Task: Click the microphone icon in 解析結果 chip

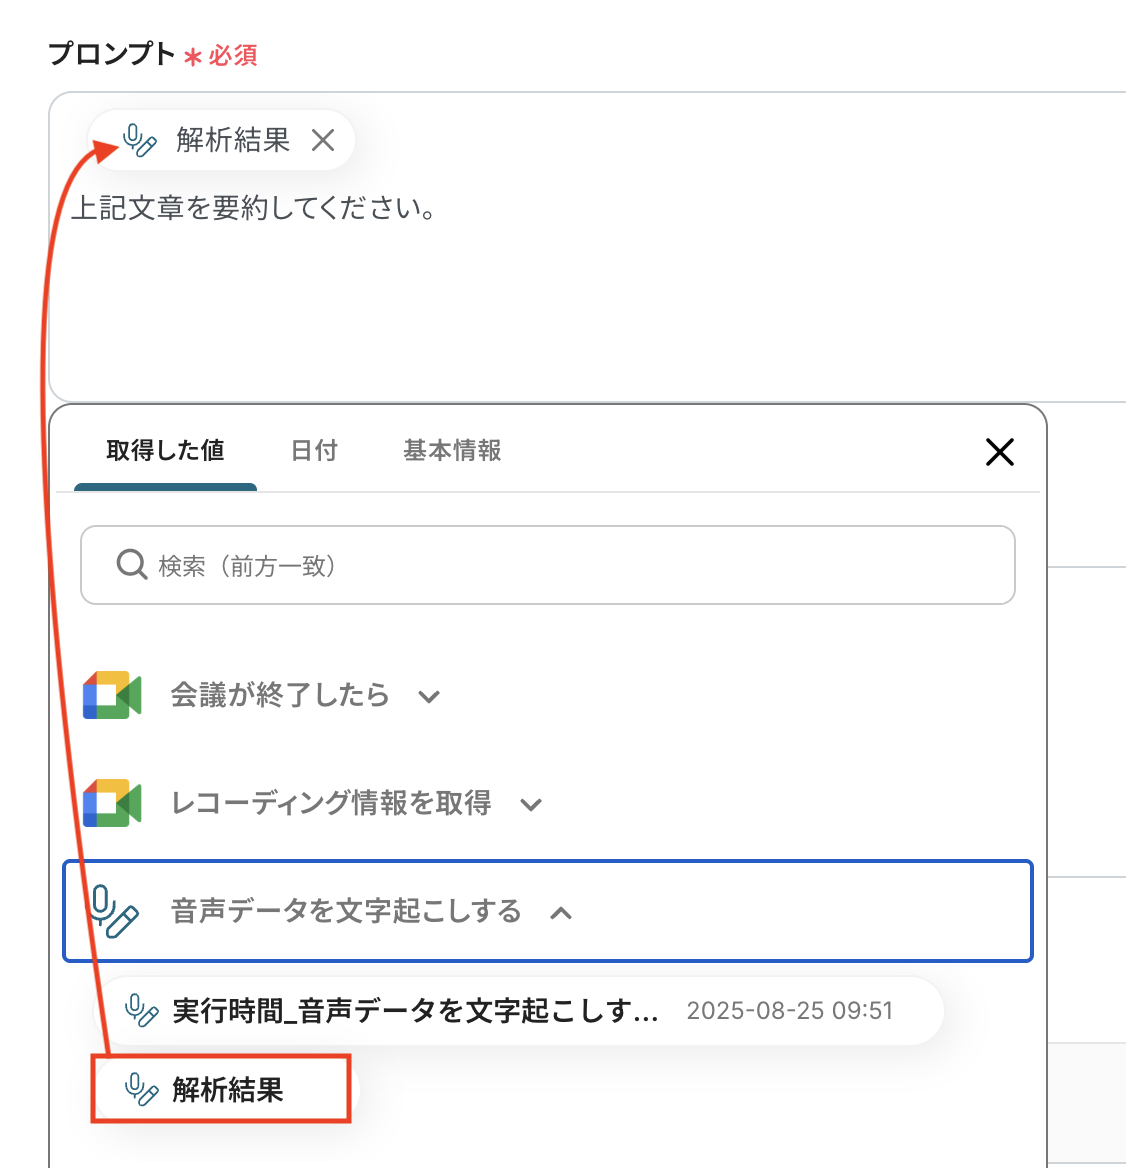Action: 139,140
